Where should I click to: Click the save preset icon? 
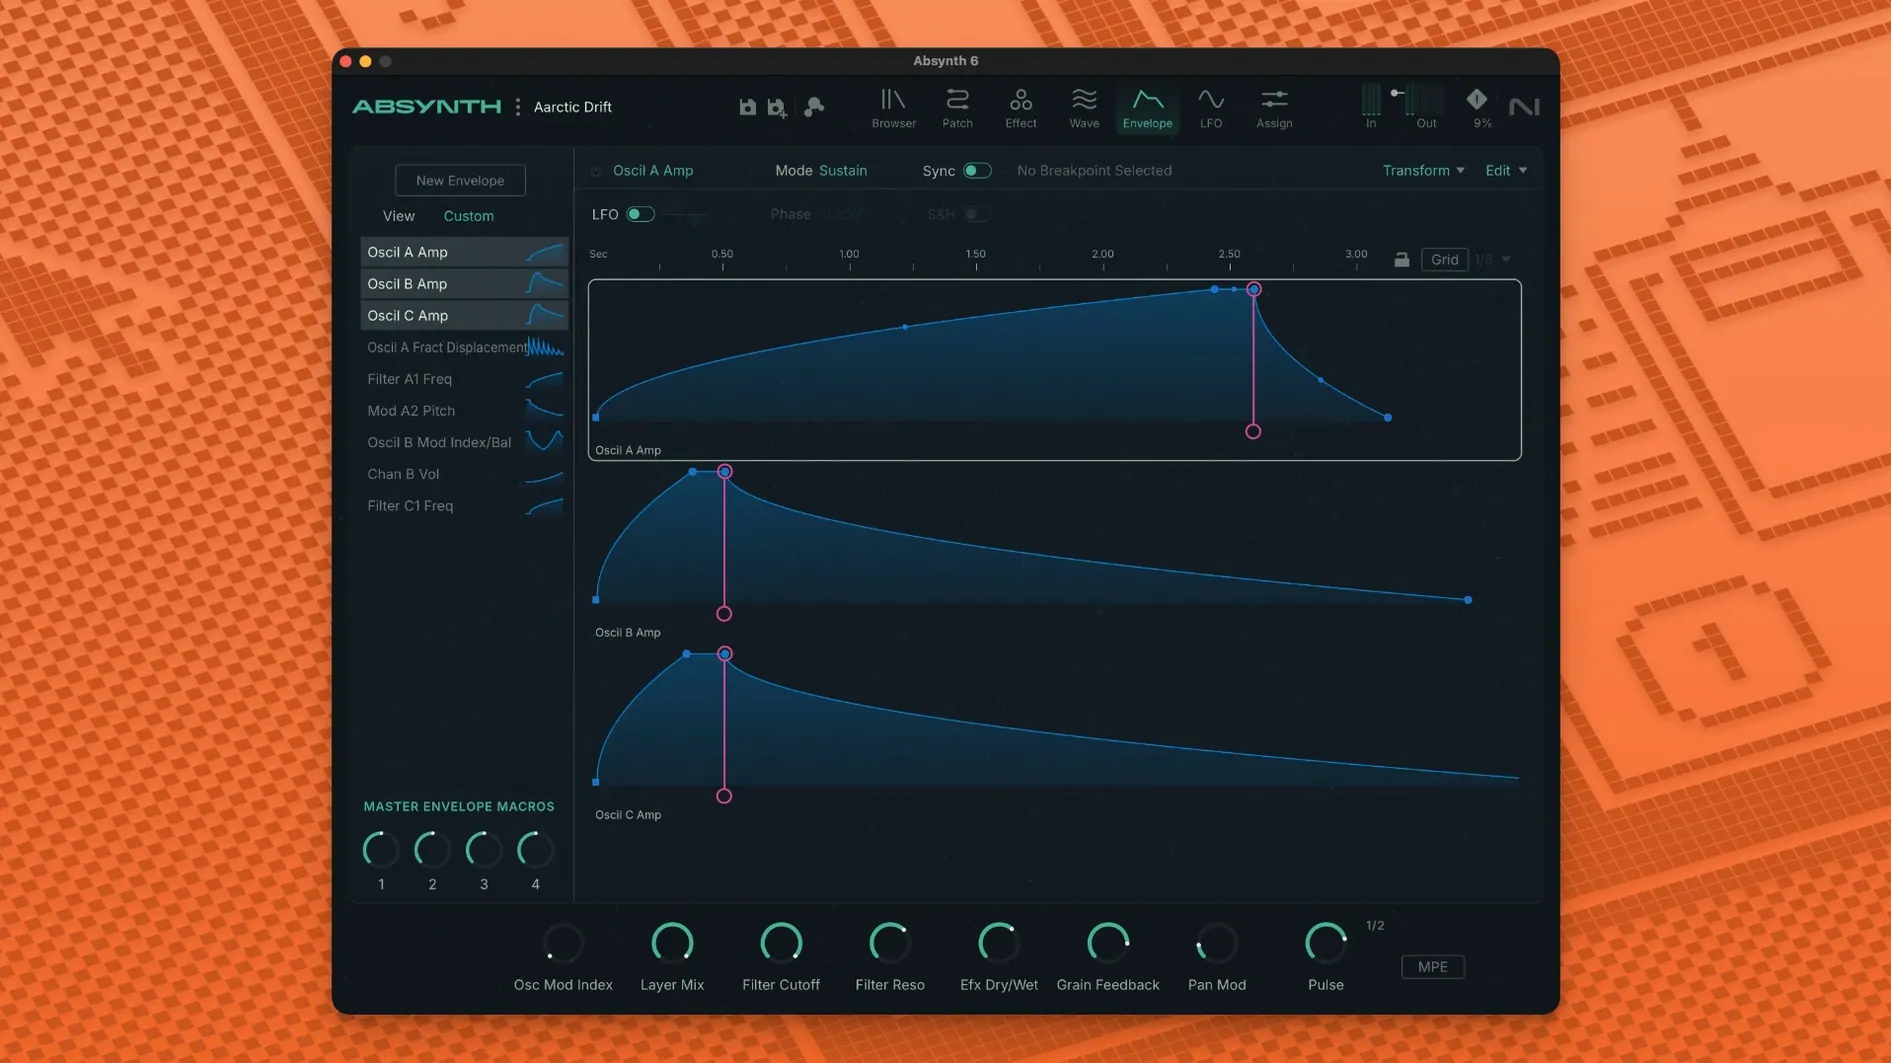point(747,107)
